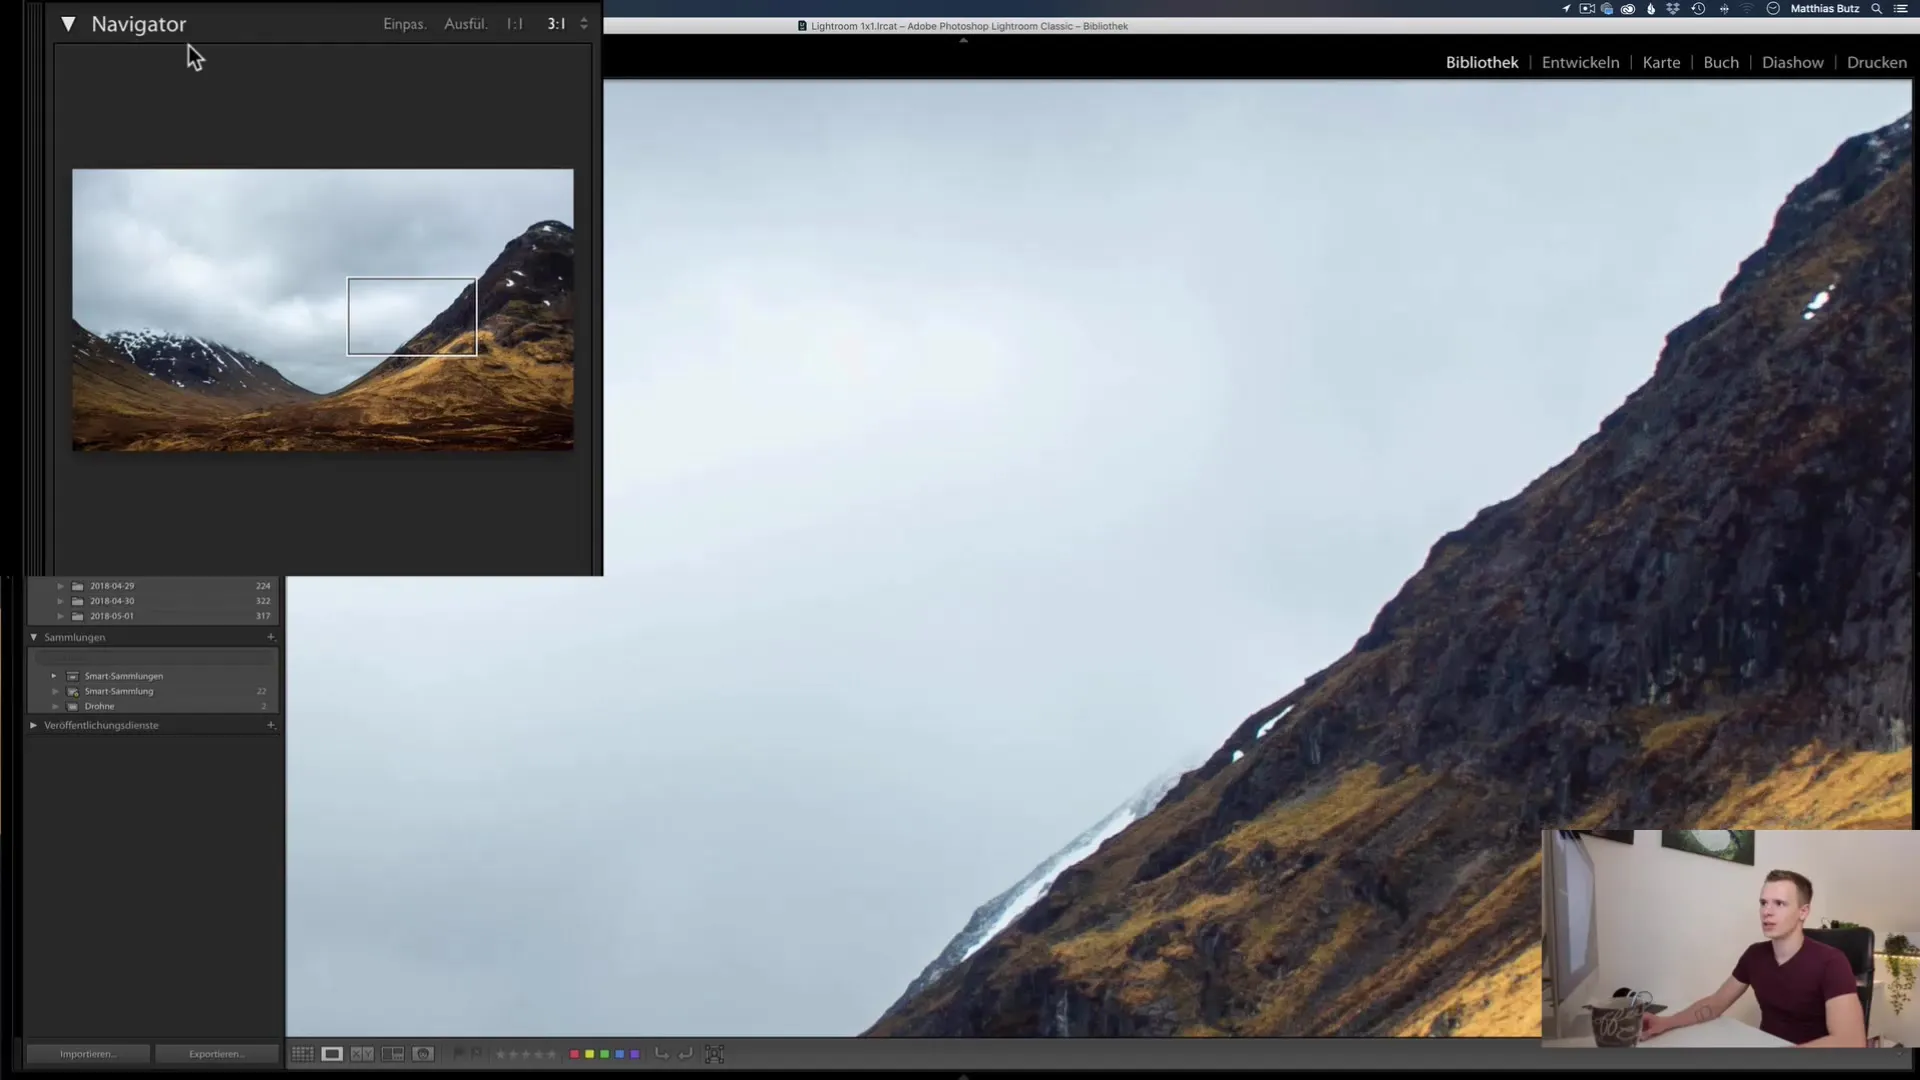Open macOS Spotlight search icon
The image size is (1920, 1080).
click(x=1876, y=8)
